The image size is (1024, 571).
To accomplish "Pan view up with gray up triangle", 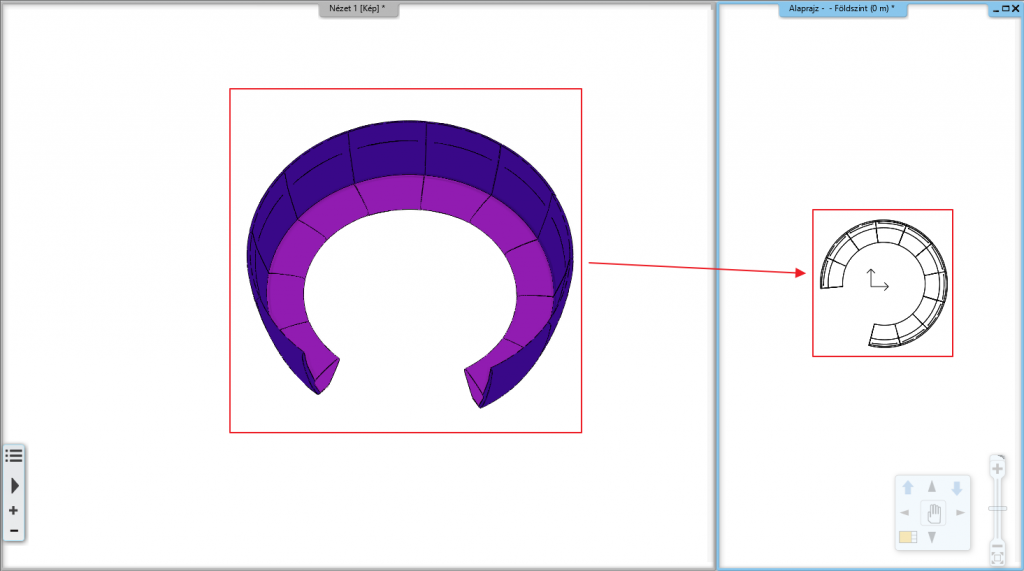I will point(932,487).
